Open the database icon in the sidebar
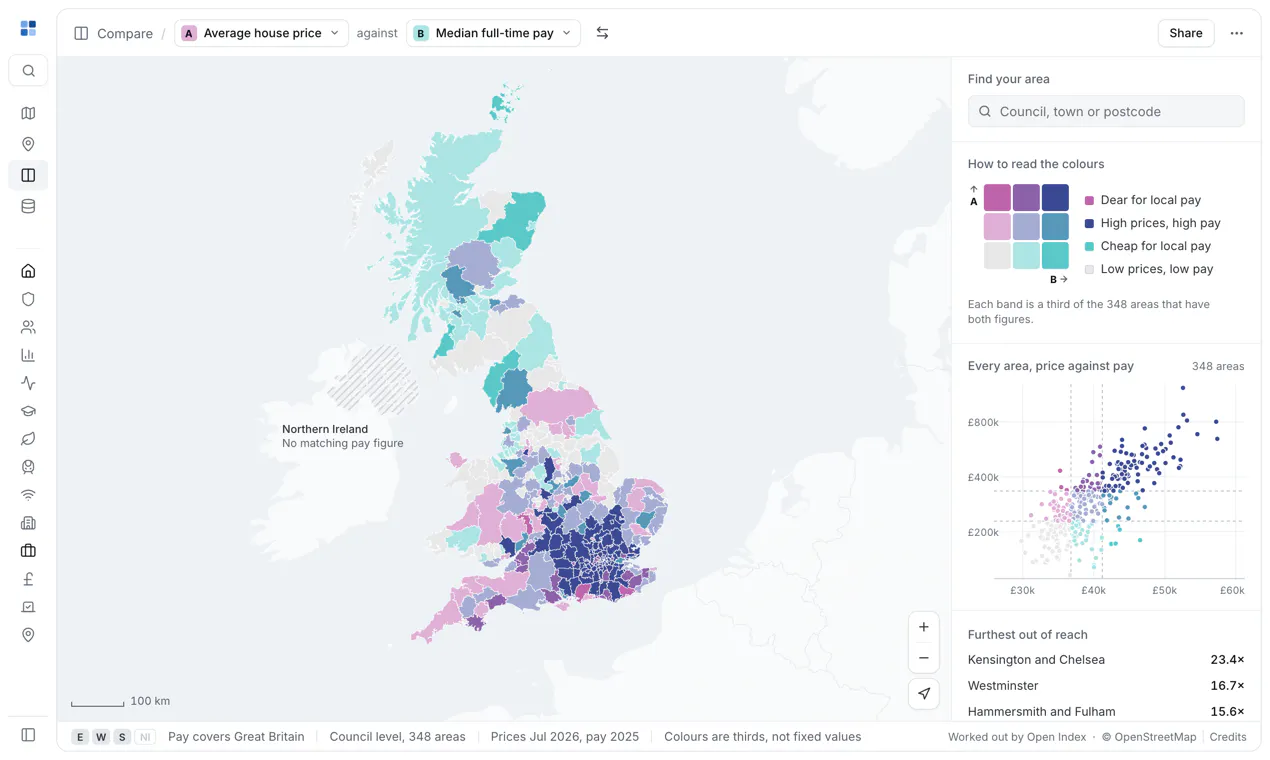This screenshot has width=1270, height=760. click(x=28, y=206)
